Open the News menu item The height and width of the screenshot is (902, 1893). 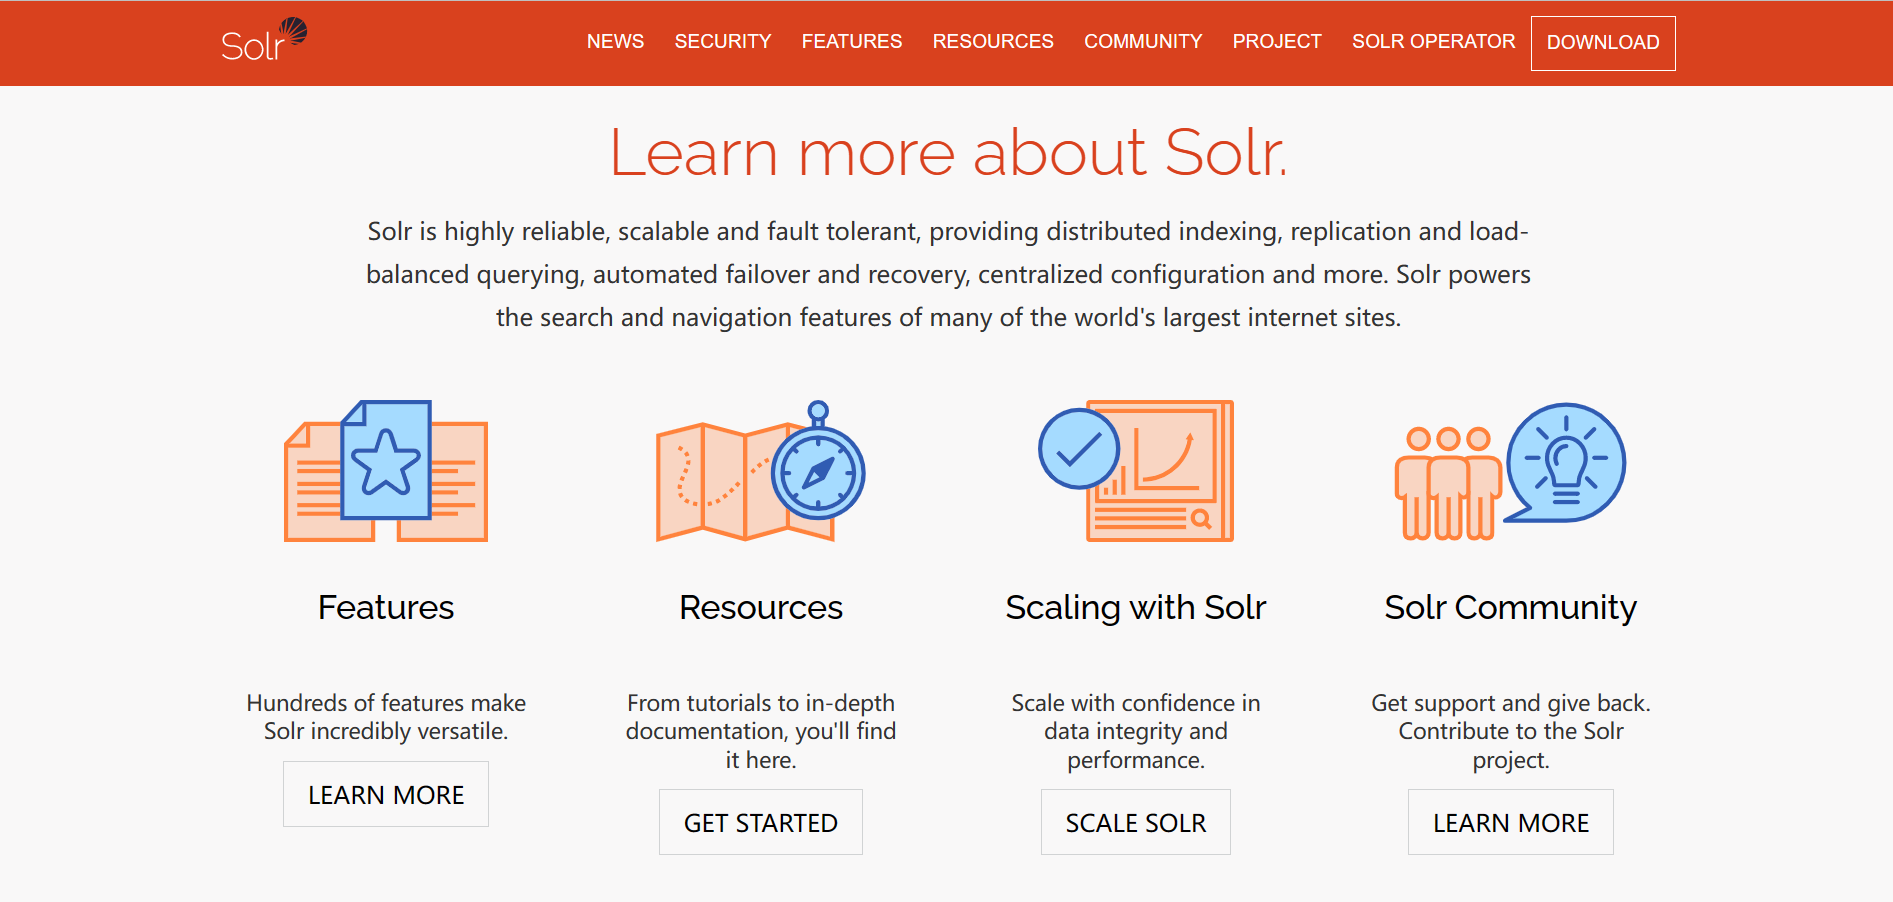click(615, 42)
